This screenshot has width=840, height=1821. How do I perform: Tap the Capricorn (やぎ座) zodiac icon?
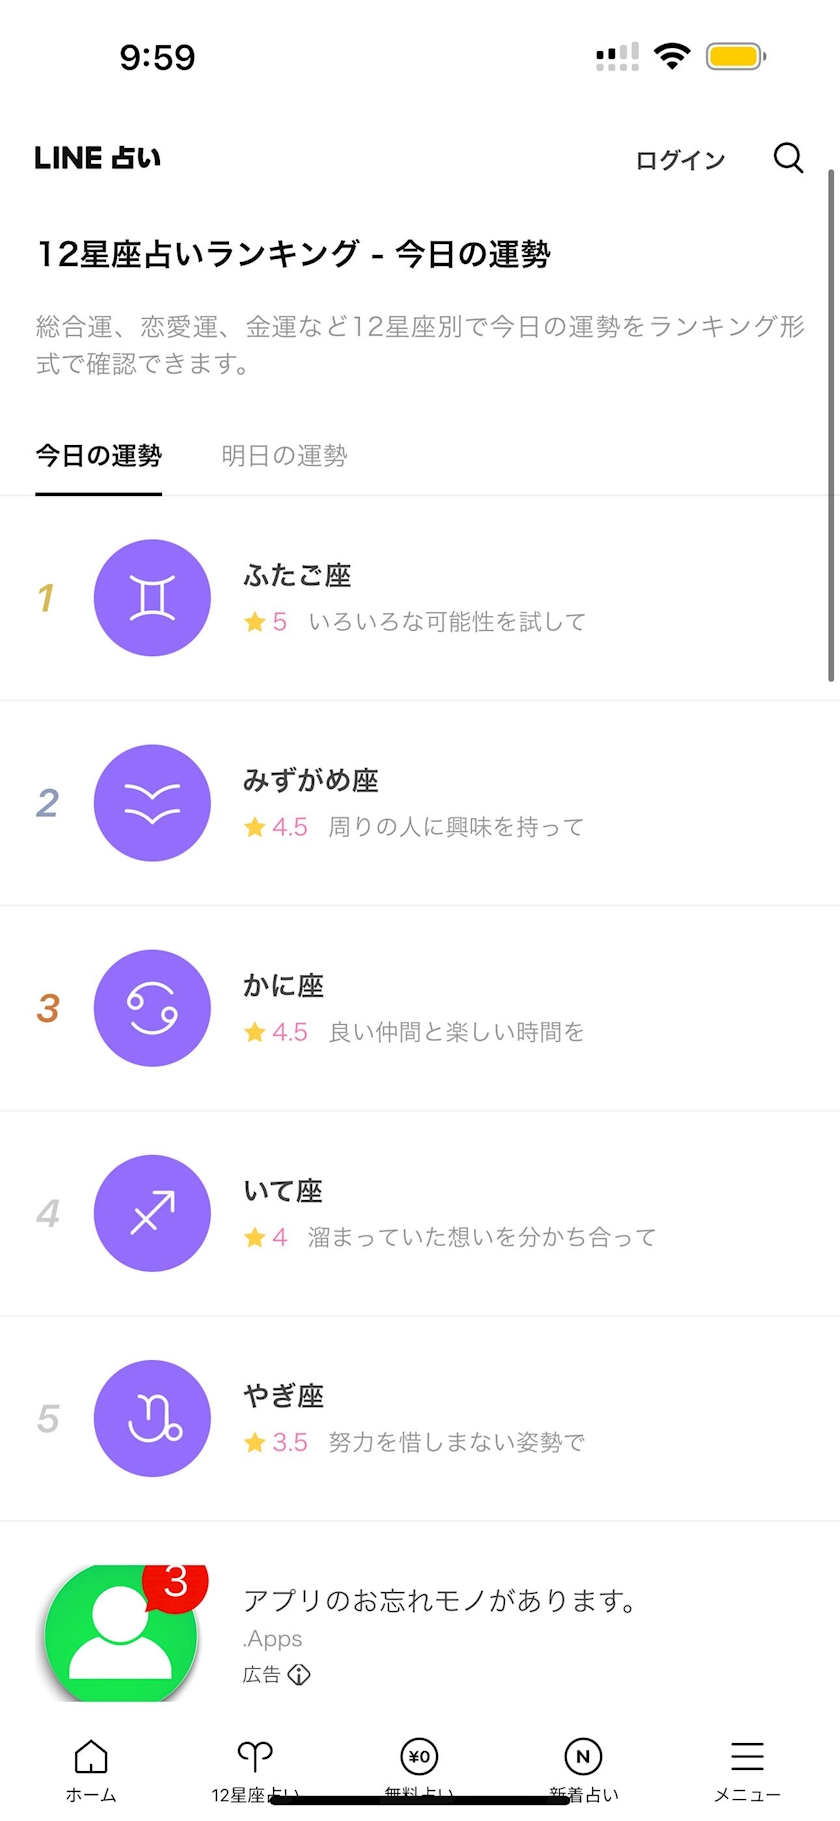(x=152, y=1418)
